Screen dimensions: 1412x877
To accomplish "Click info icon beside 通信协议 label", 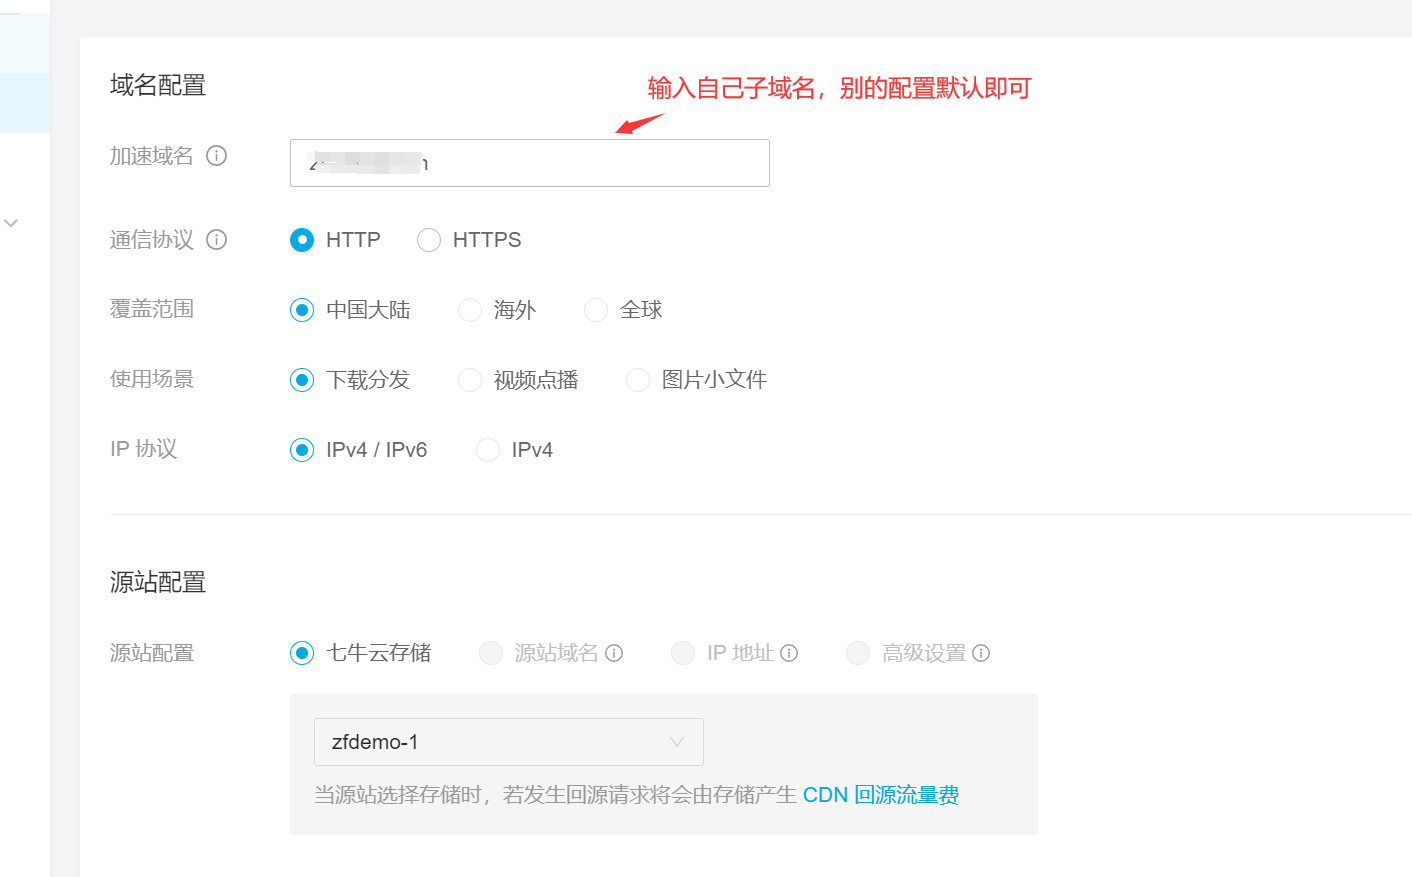I will point(216,240).
